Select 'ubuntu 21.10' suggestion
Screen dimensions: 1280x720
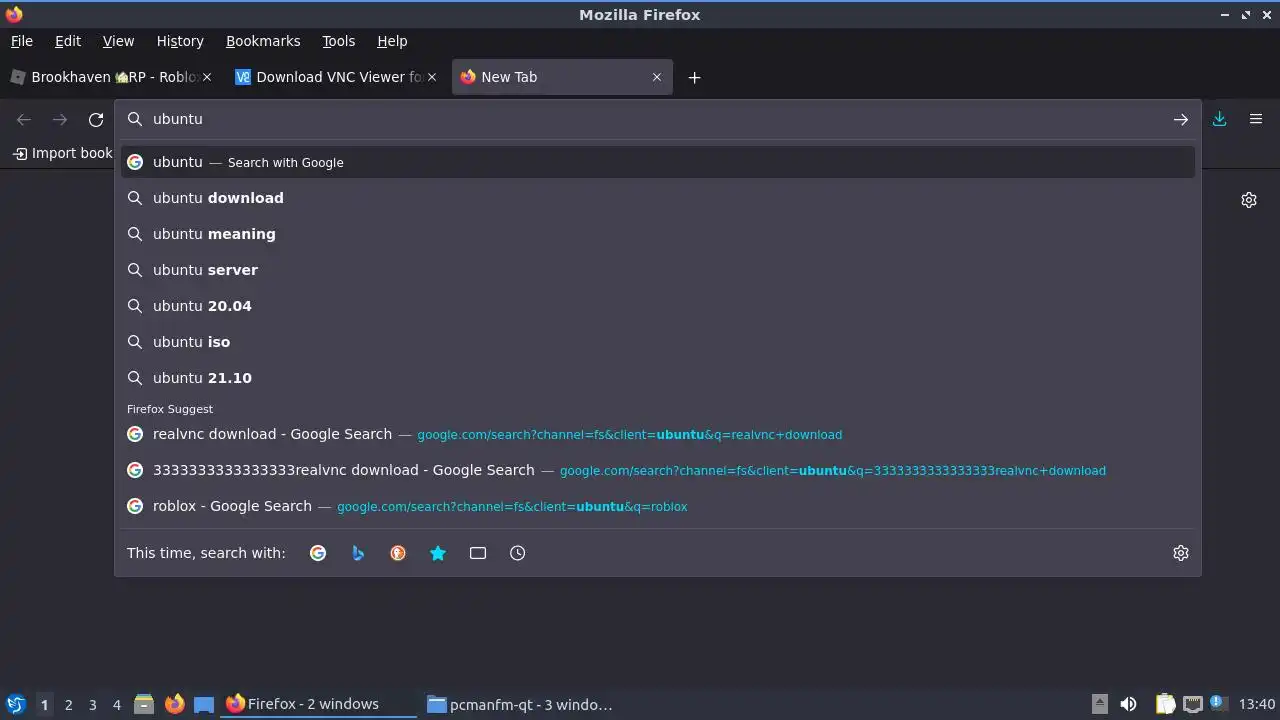[x=658, y=378]
